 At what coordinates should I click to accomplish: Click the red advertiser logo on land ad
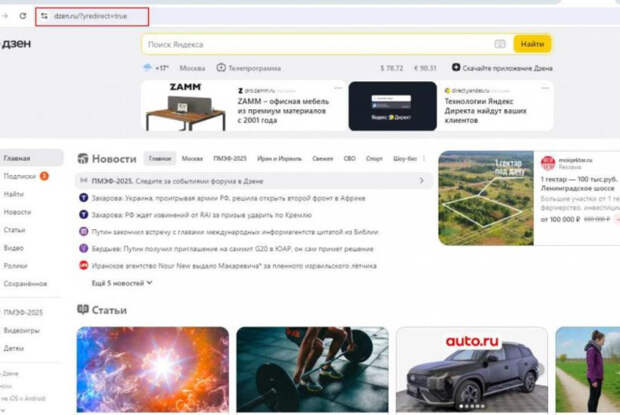coord(548,163)
